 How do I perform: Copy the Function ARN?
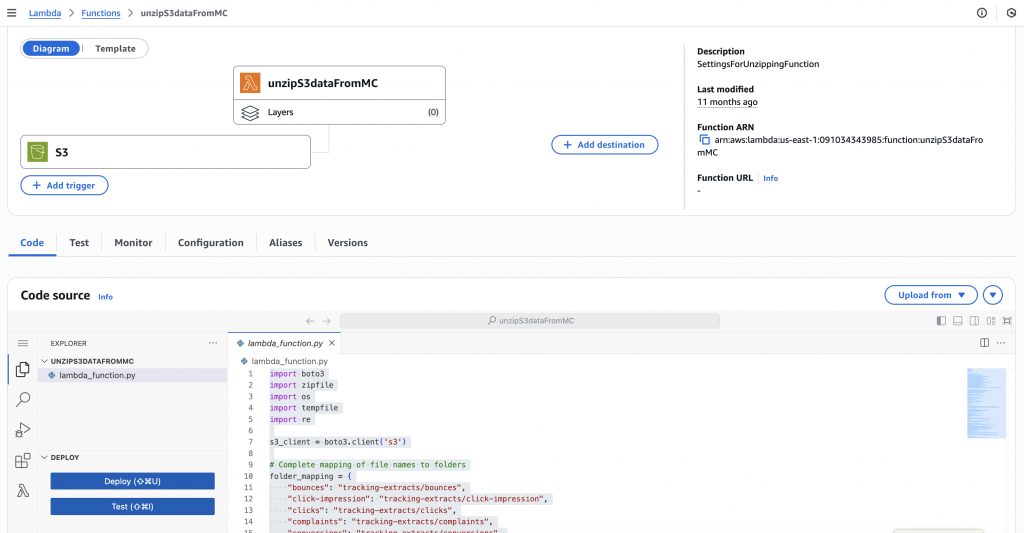click(x=704, y=140)
